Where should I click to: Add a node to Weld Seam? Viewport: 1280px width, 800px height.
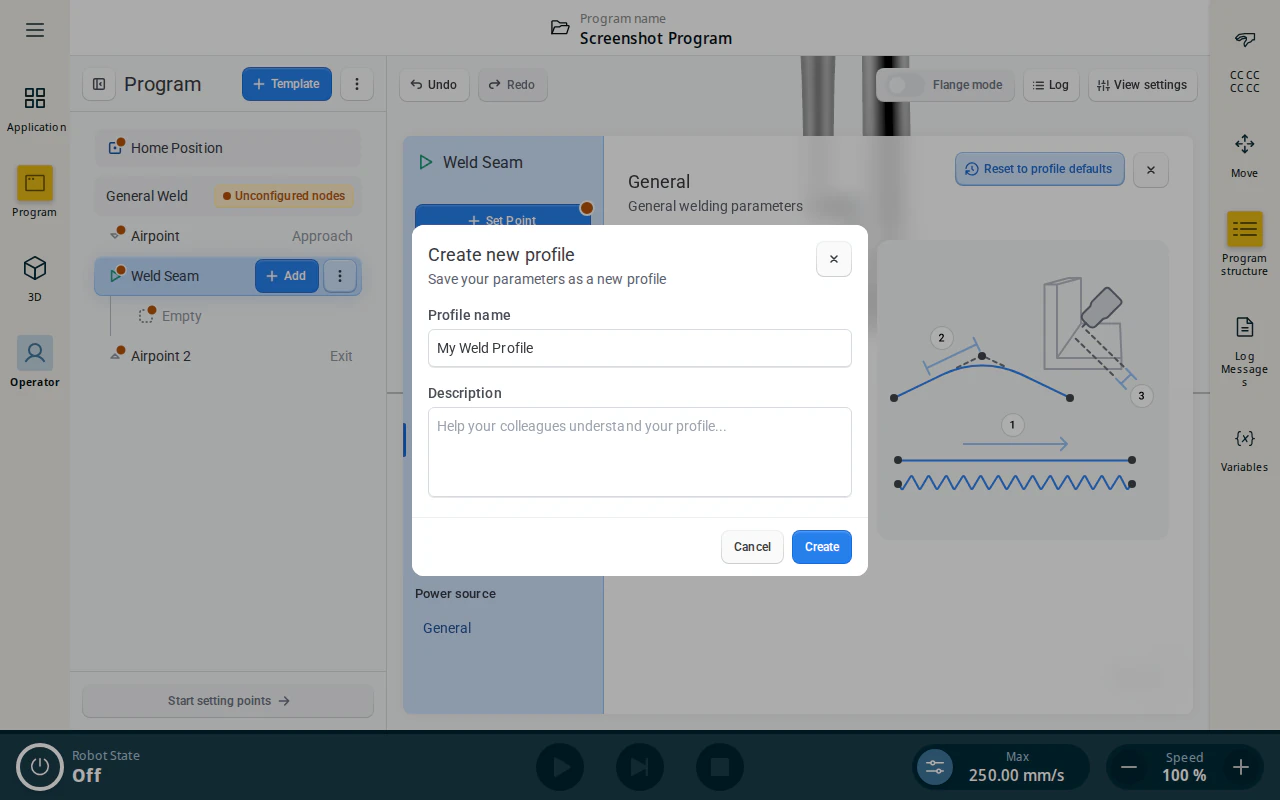[x=287, y=276]
